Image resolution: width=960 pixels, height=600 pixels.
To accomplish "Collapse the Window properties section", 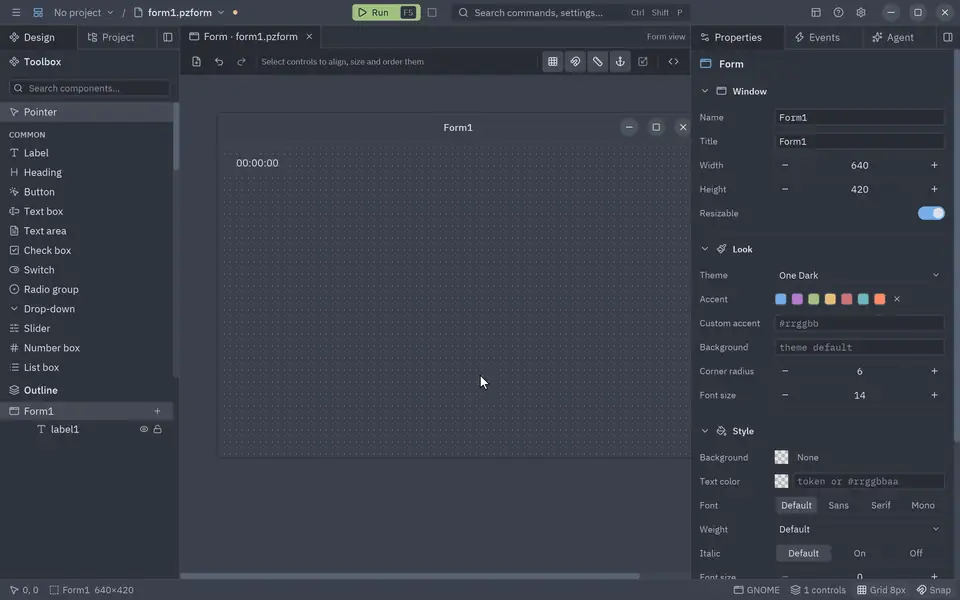I will point(705,91).
